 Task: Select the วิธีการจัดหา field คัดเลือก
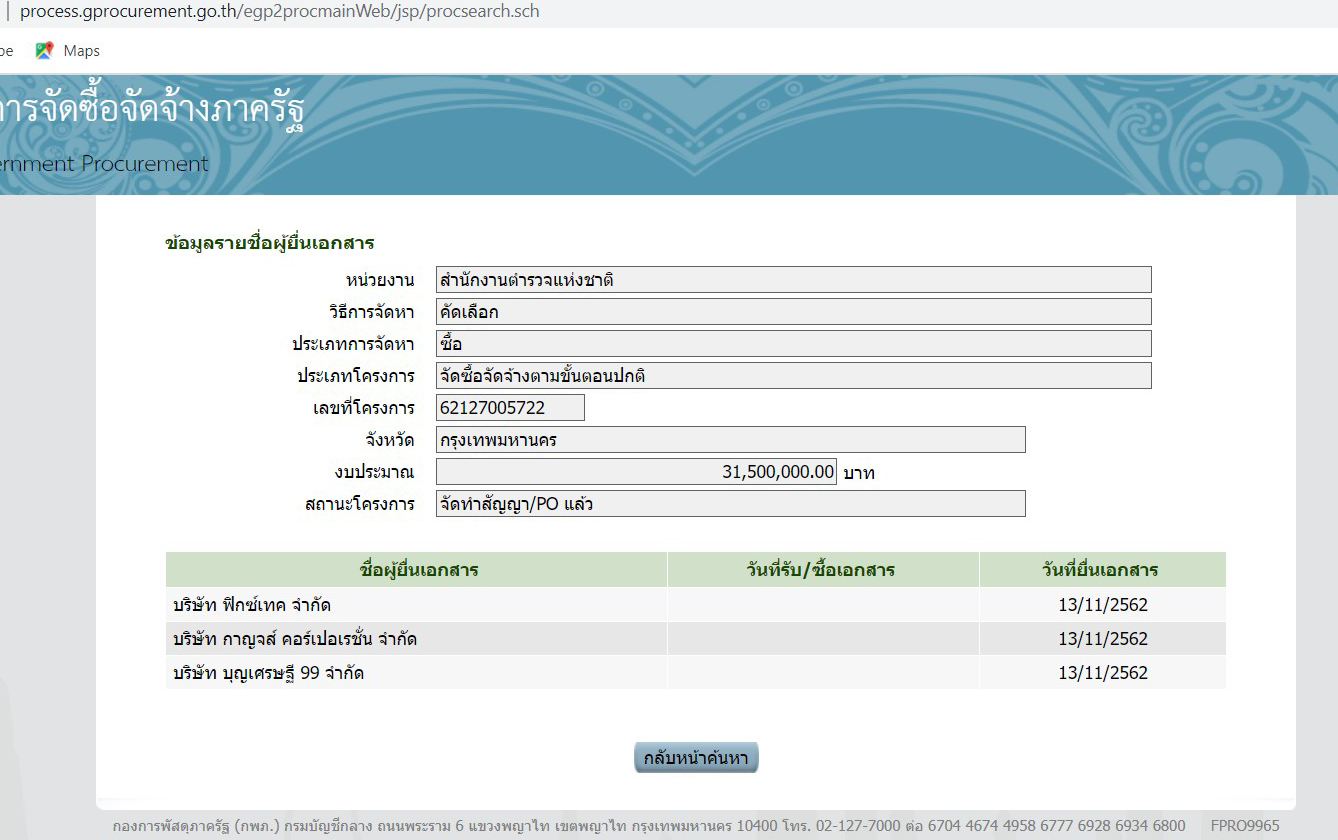[793, 312]
